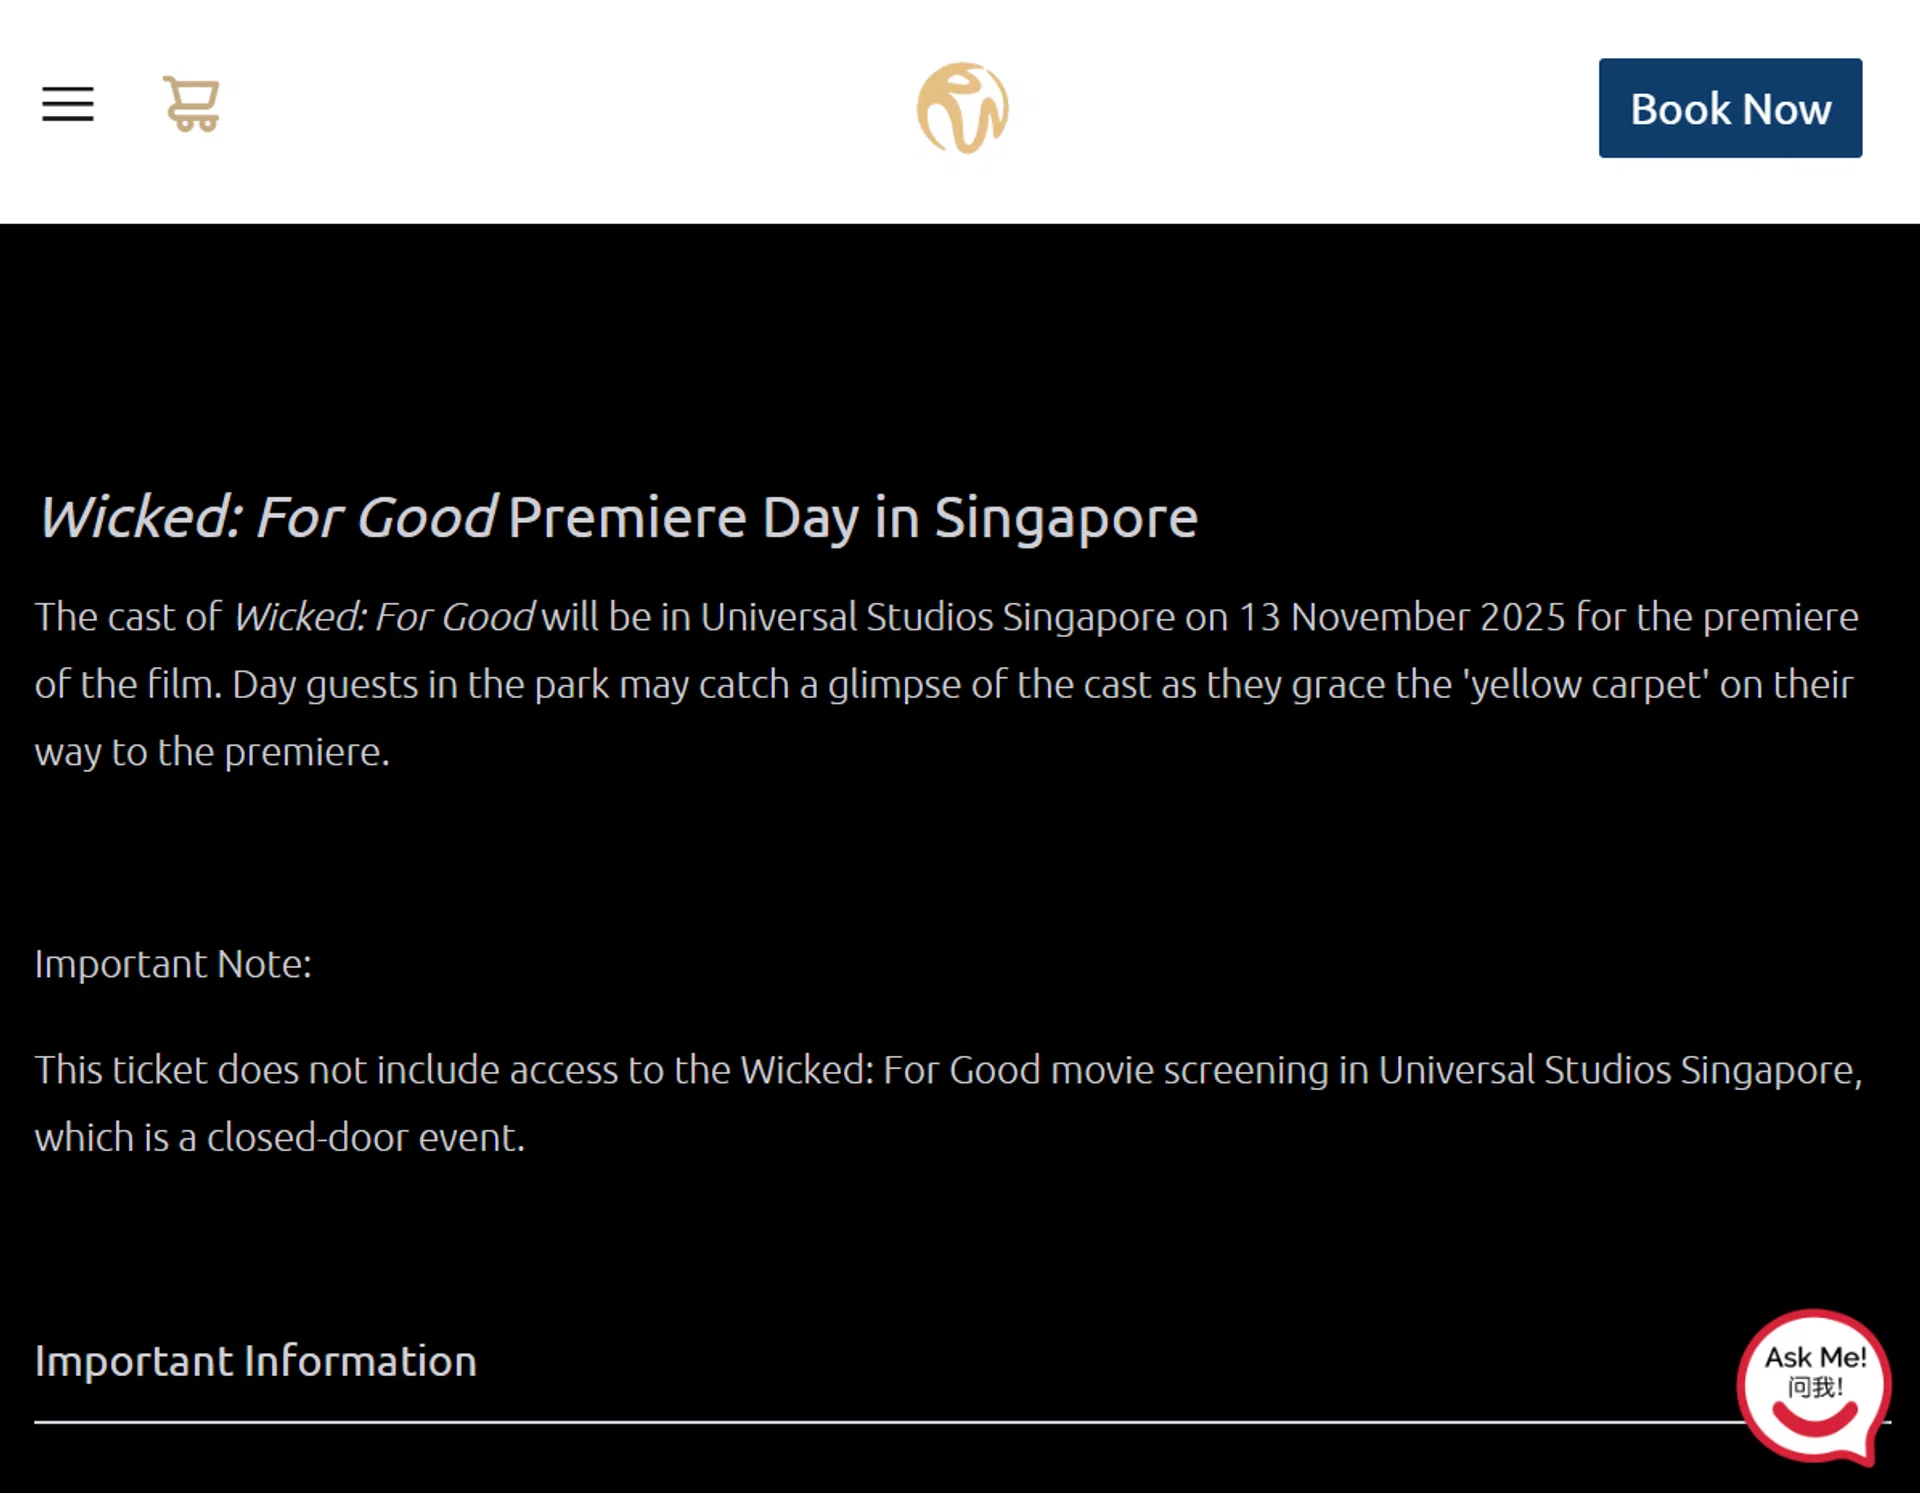The image size is (1920, 1493).
Task: Click the italic Wicked: For Good title text
Action: [267, 517]
